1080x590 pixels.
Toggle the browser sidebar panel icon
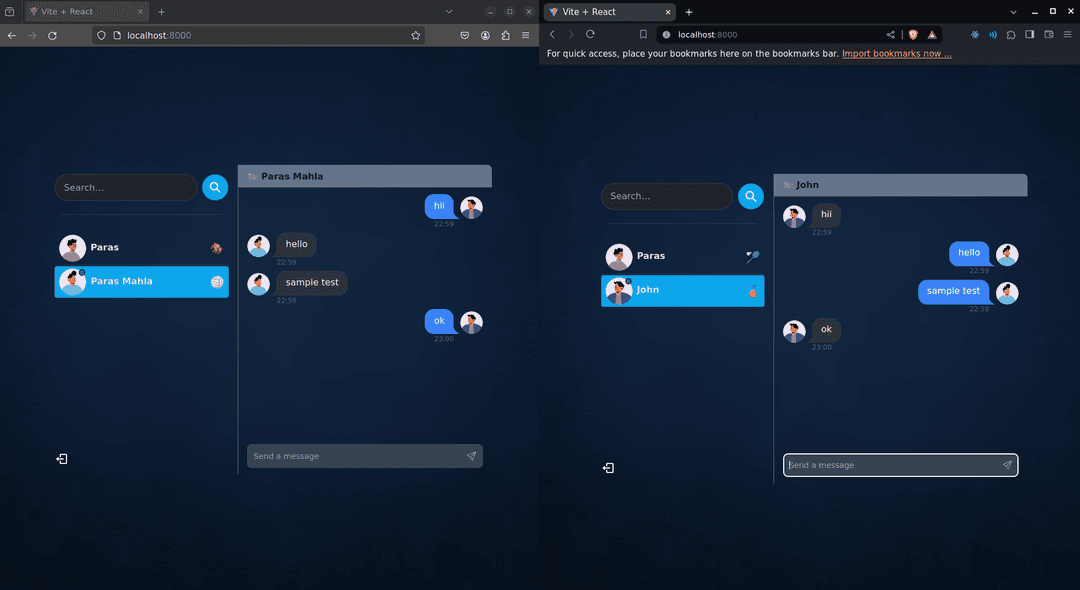pyautogui.click(x=1030, y=34)
